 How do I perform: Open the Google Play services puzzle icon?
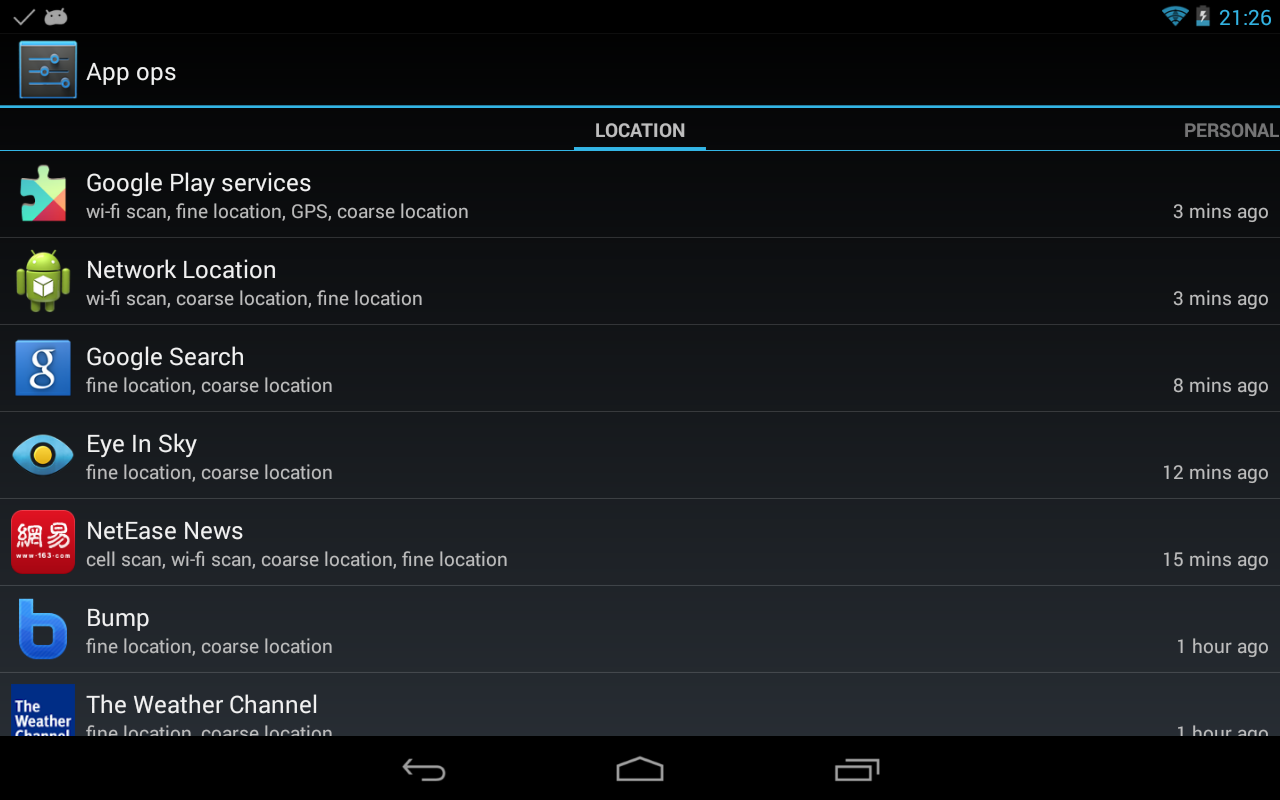pos(43,194)
